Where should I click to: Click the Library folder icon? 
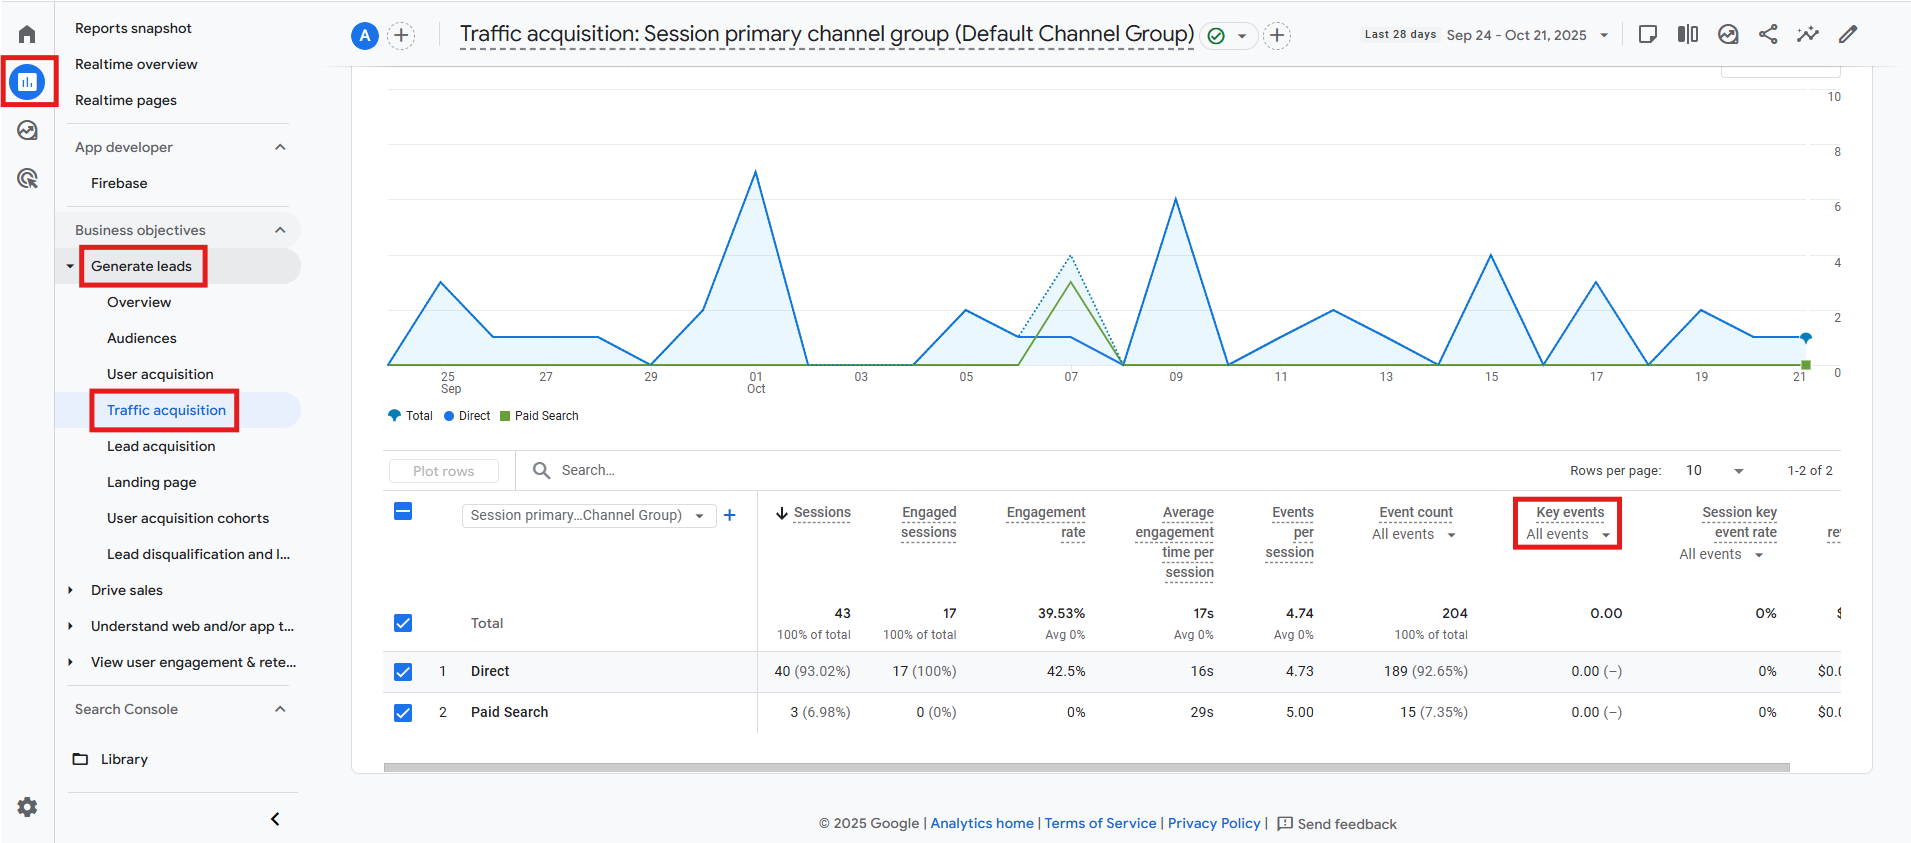click(x=80, y=759)
